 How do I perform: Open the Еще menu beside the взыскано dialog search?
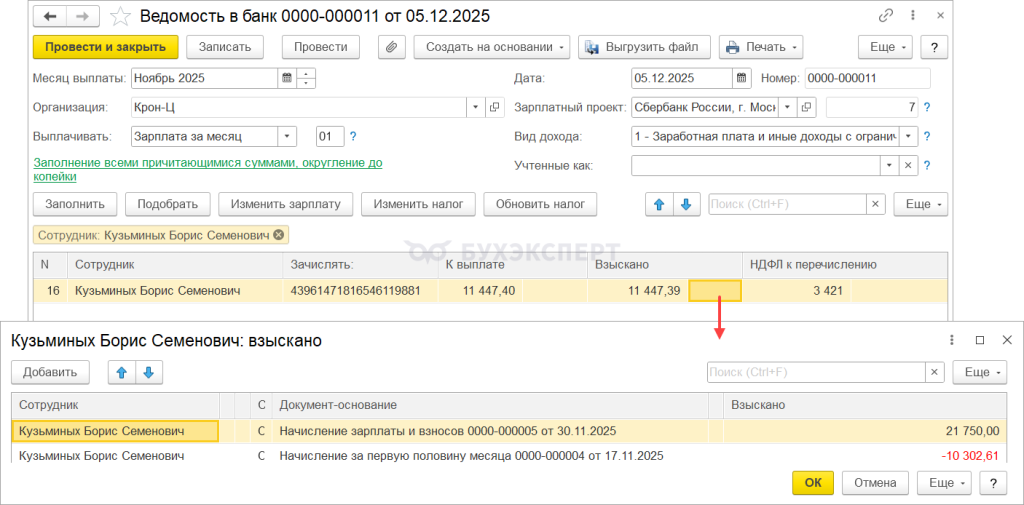pyautogui.click(x=980, y=372)
